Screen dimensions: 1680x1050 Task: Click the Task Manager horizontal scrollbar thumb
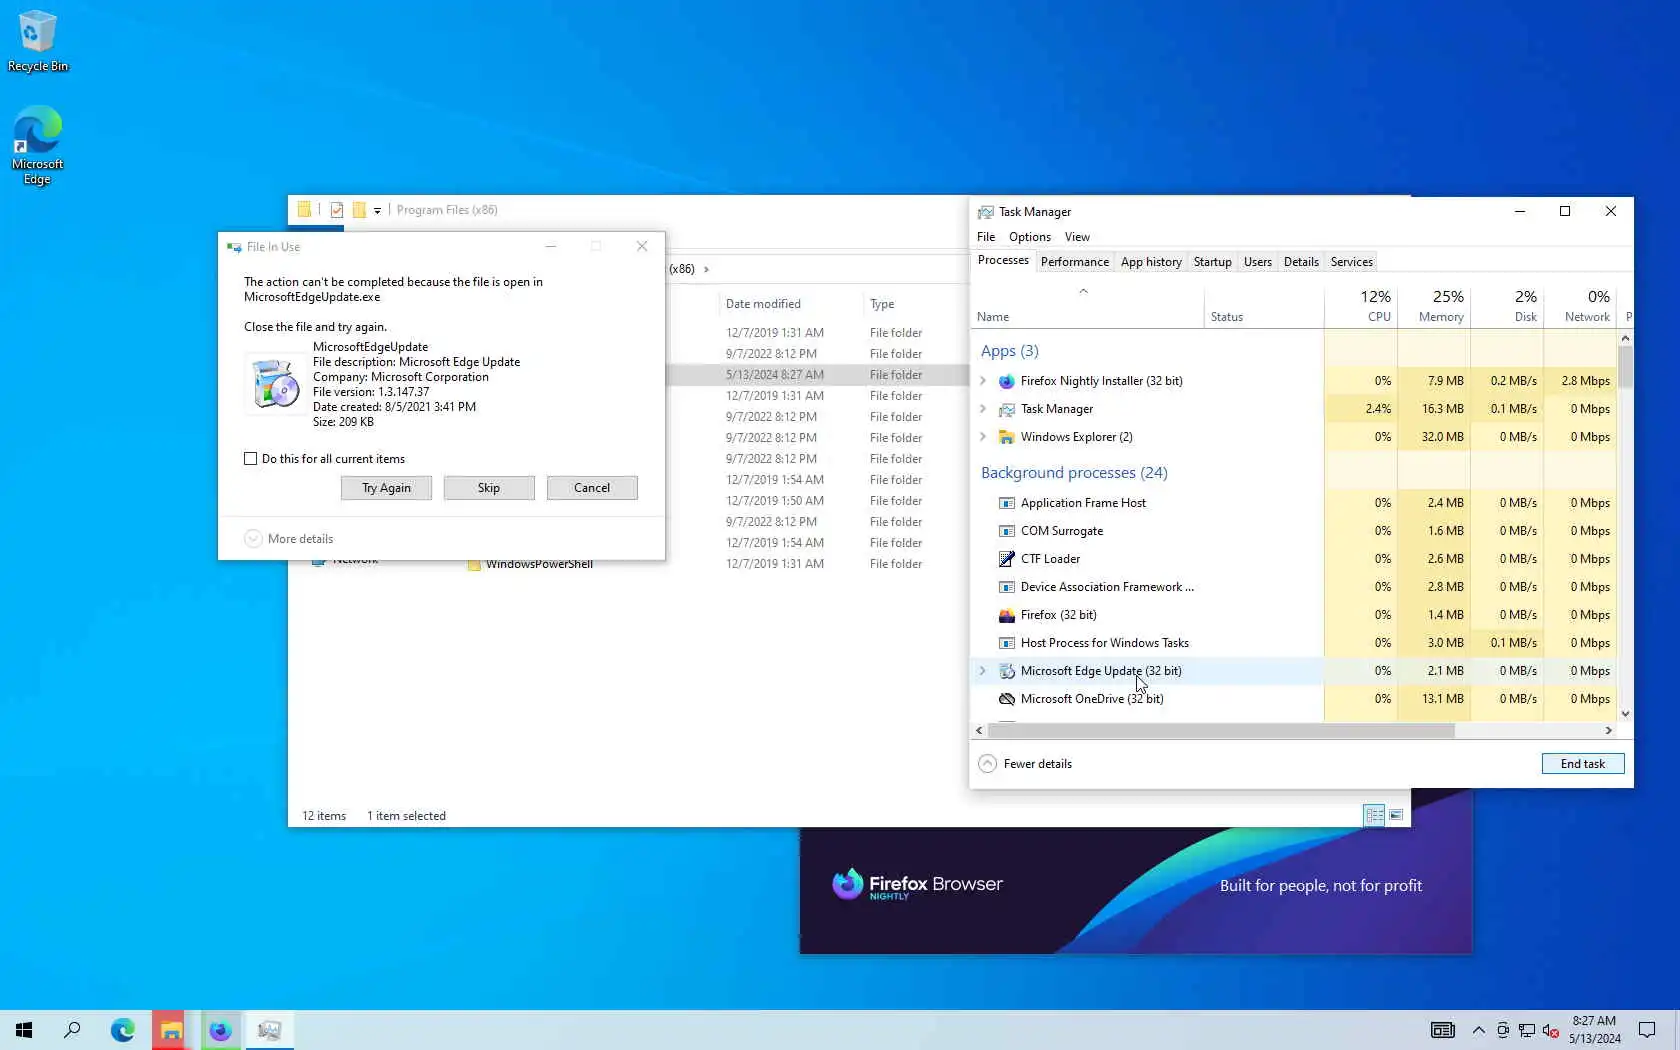click(x=1221, y=731)
